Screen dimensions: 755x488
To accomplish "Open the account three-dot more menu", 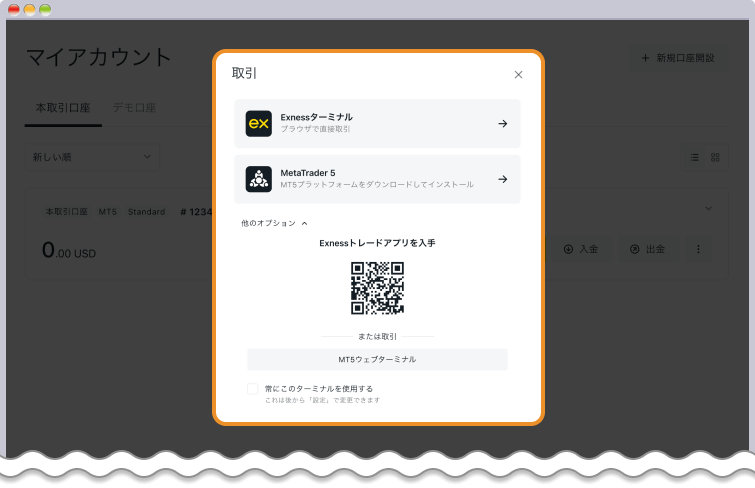I will 698,249.
